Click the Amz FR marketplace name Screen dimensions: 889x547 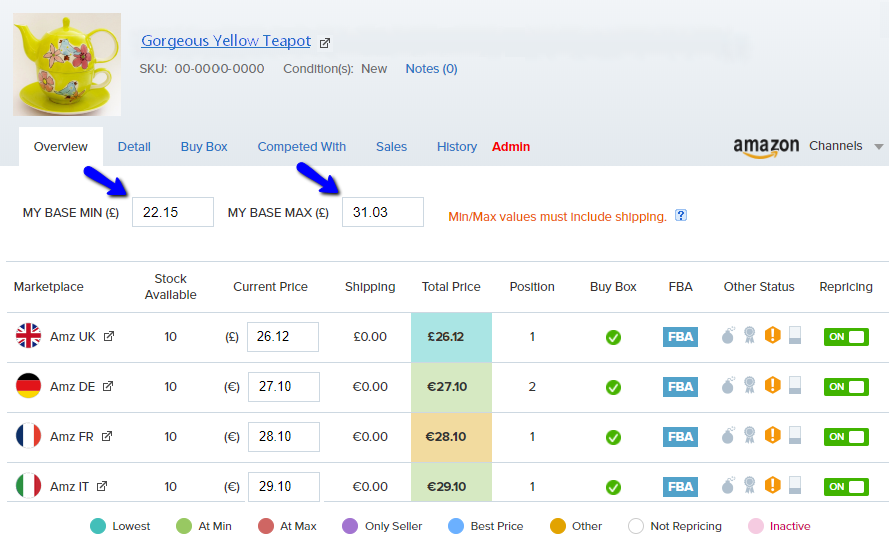[71, 436]
